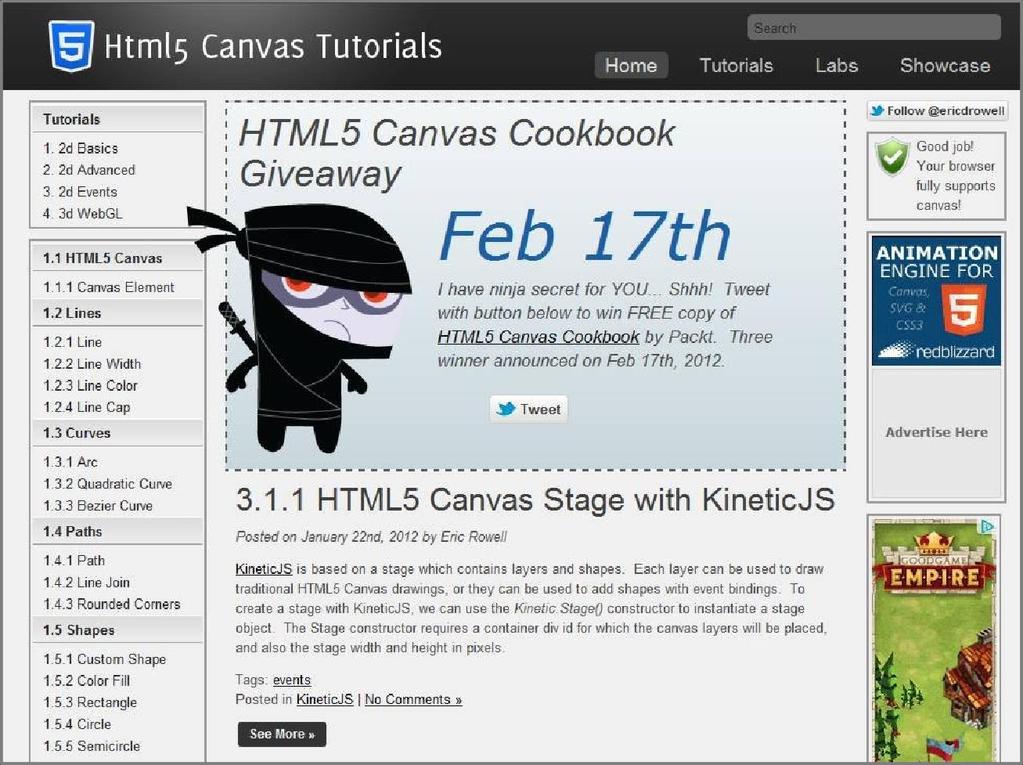Open the Showcase nav item

[945, 65]
